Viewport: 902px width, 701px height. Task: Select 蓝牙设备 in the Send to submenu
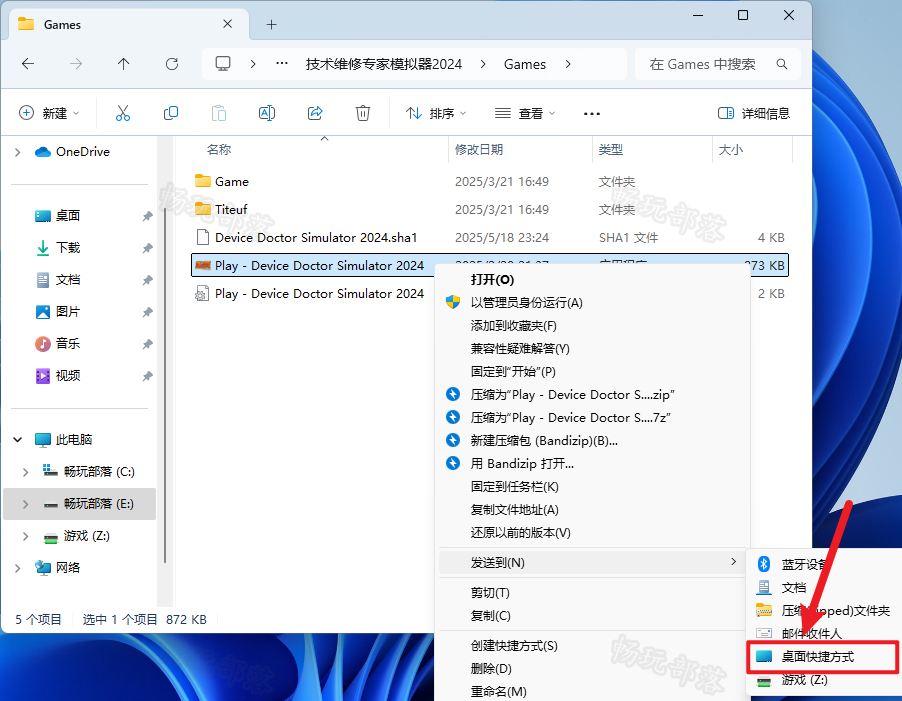coord(823,565)
